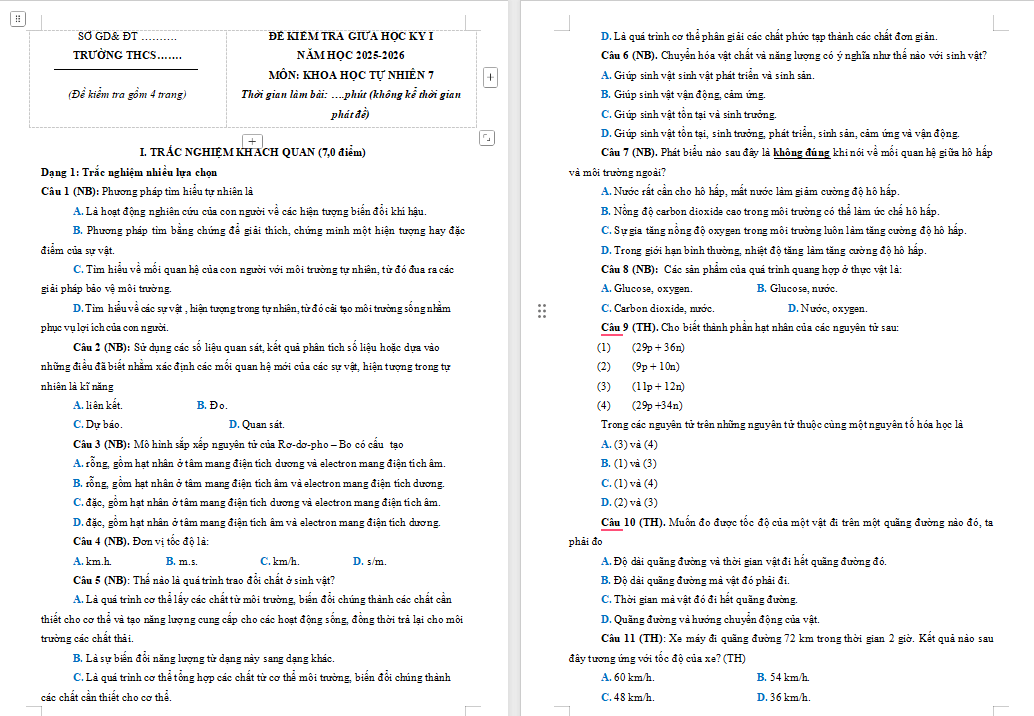This screenshot has width=1034, height=716.
Task: Click "D. Quãng đường và hướng chuyển động" answer
Action: click(x=711, y=619)
